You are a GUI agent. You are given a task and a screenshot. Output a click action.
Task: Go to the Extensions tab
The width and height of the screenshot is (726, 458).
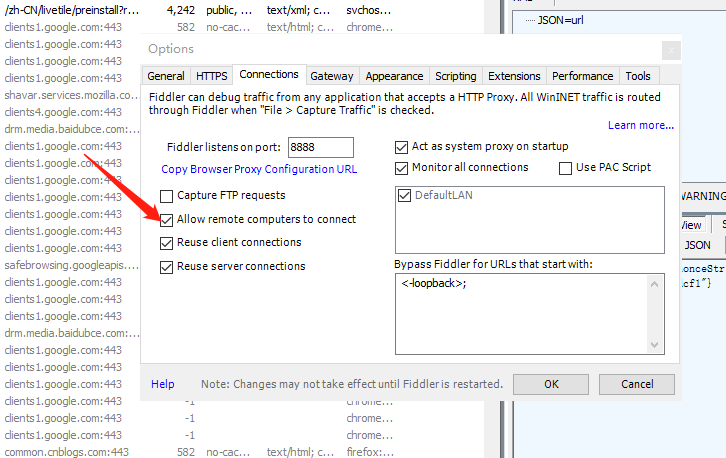click(514, 76)
